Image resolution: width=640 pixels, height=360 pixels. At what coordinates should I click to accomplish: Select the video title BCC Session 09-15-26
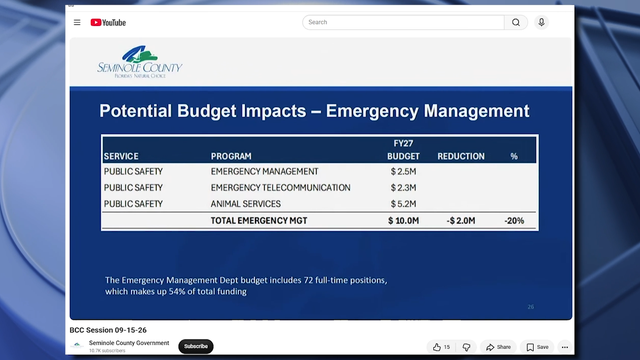(108, 330)
